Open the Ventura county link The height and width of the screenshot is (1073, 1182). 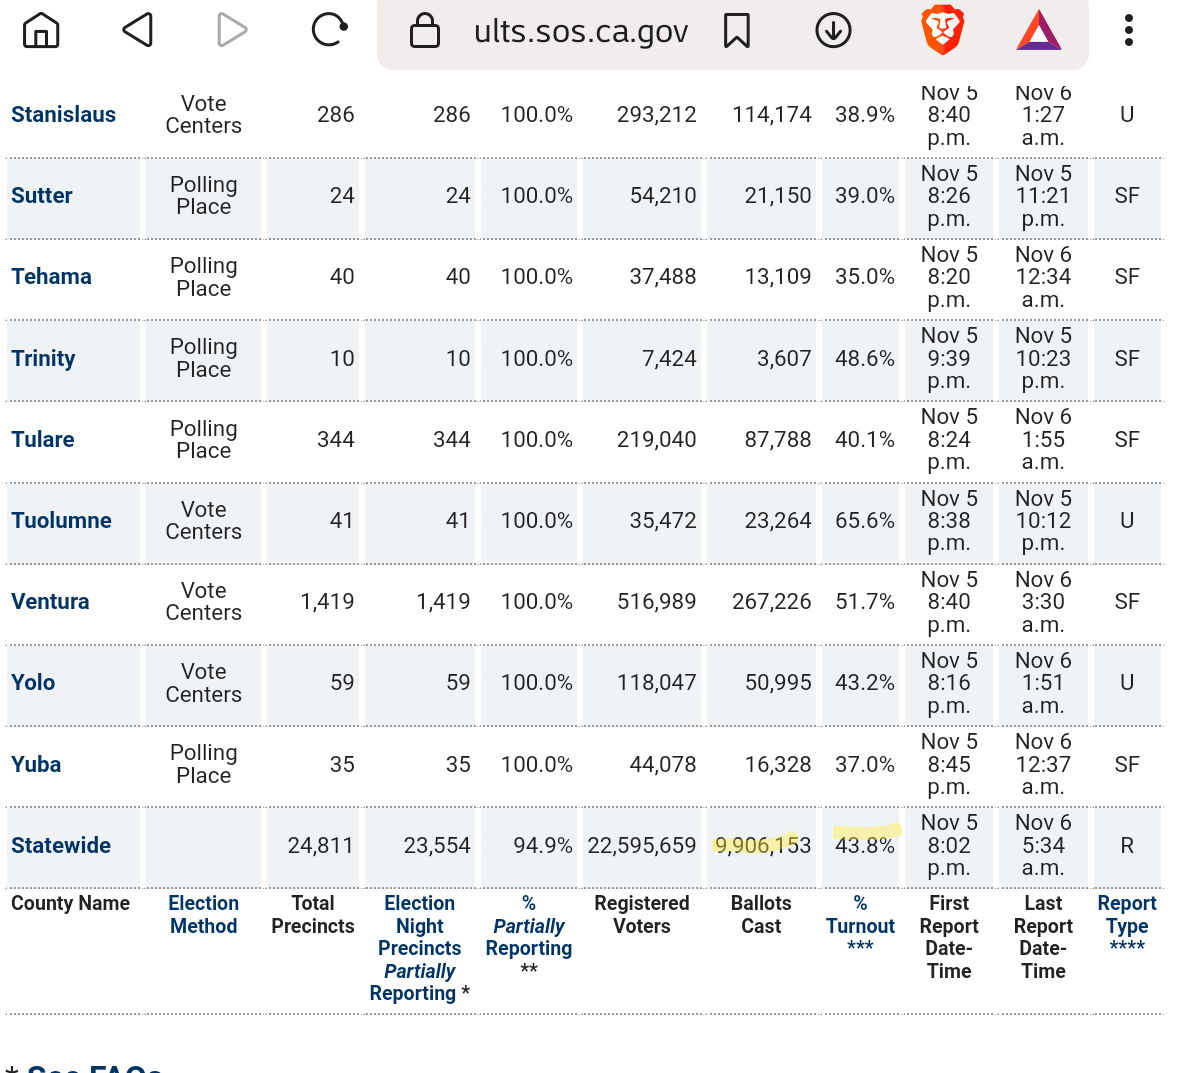point(50,601)
